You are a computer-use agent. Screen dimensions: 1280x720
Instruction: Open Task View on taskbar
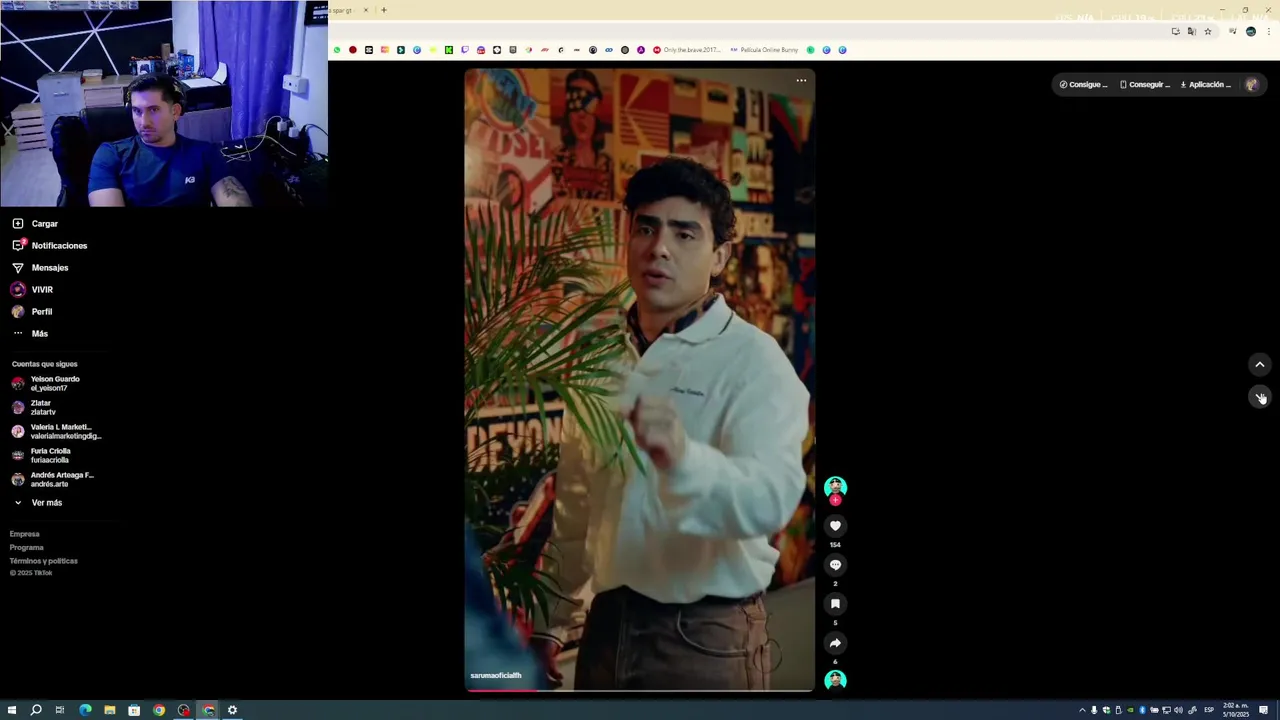[60, 710]
